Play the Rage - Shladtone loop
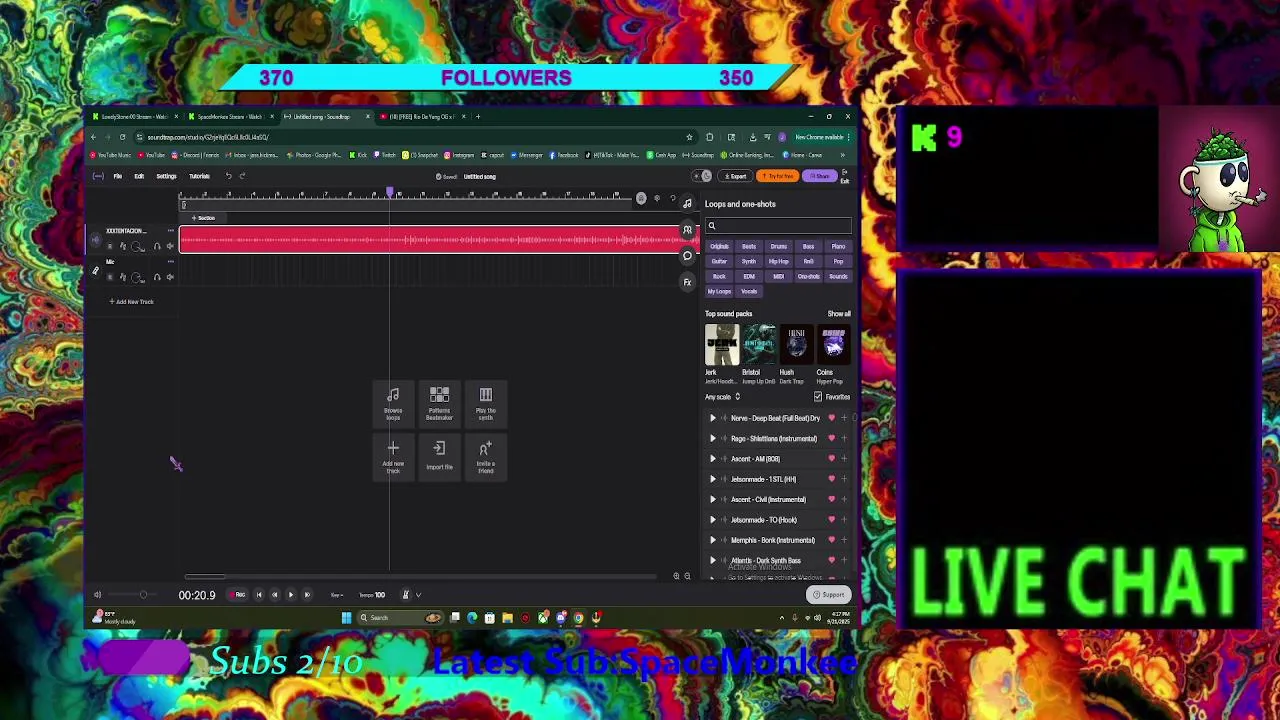The width and height of the screenshot is (1280, 720). pyautogui.click(x=713, y=439)
